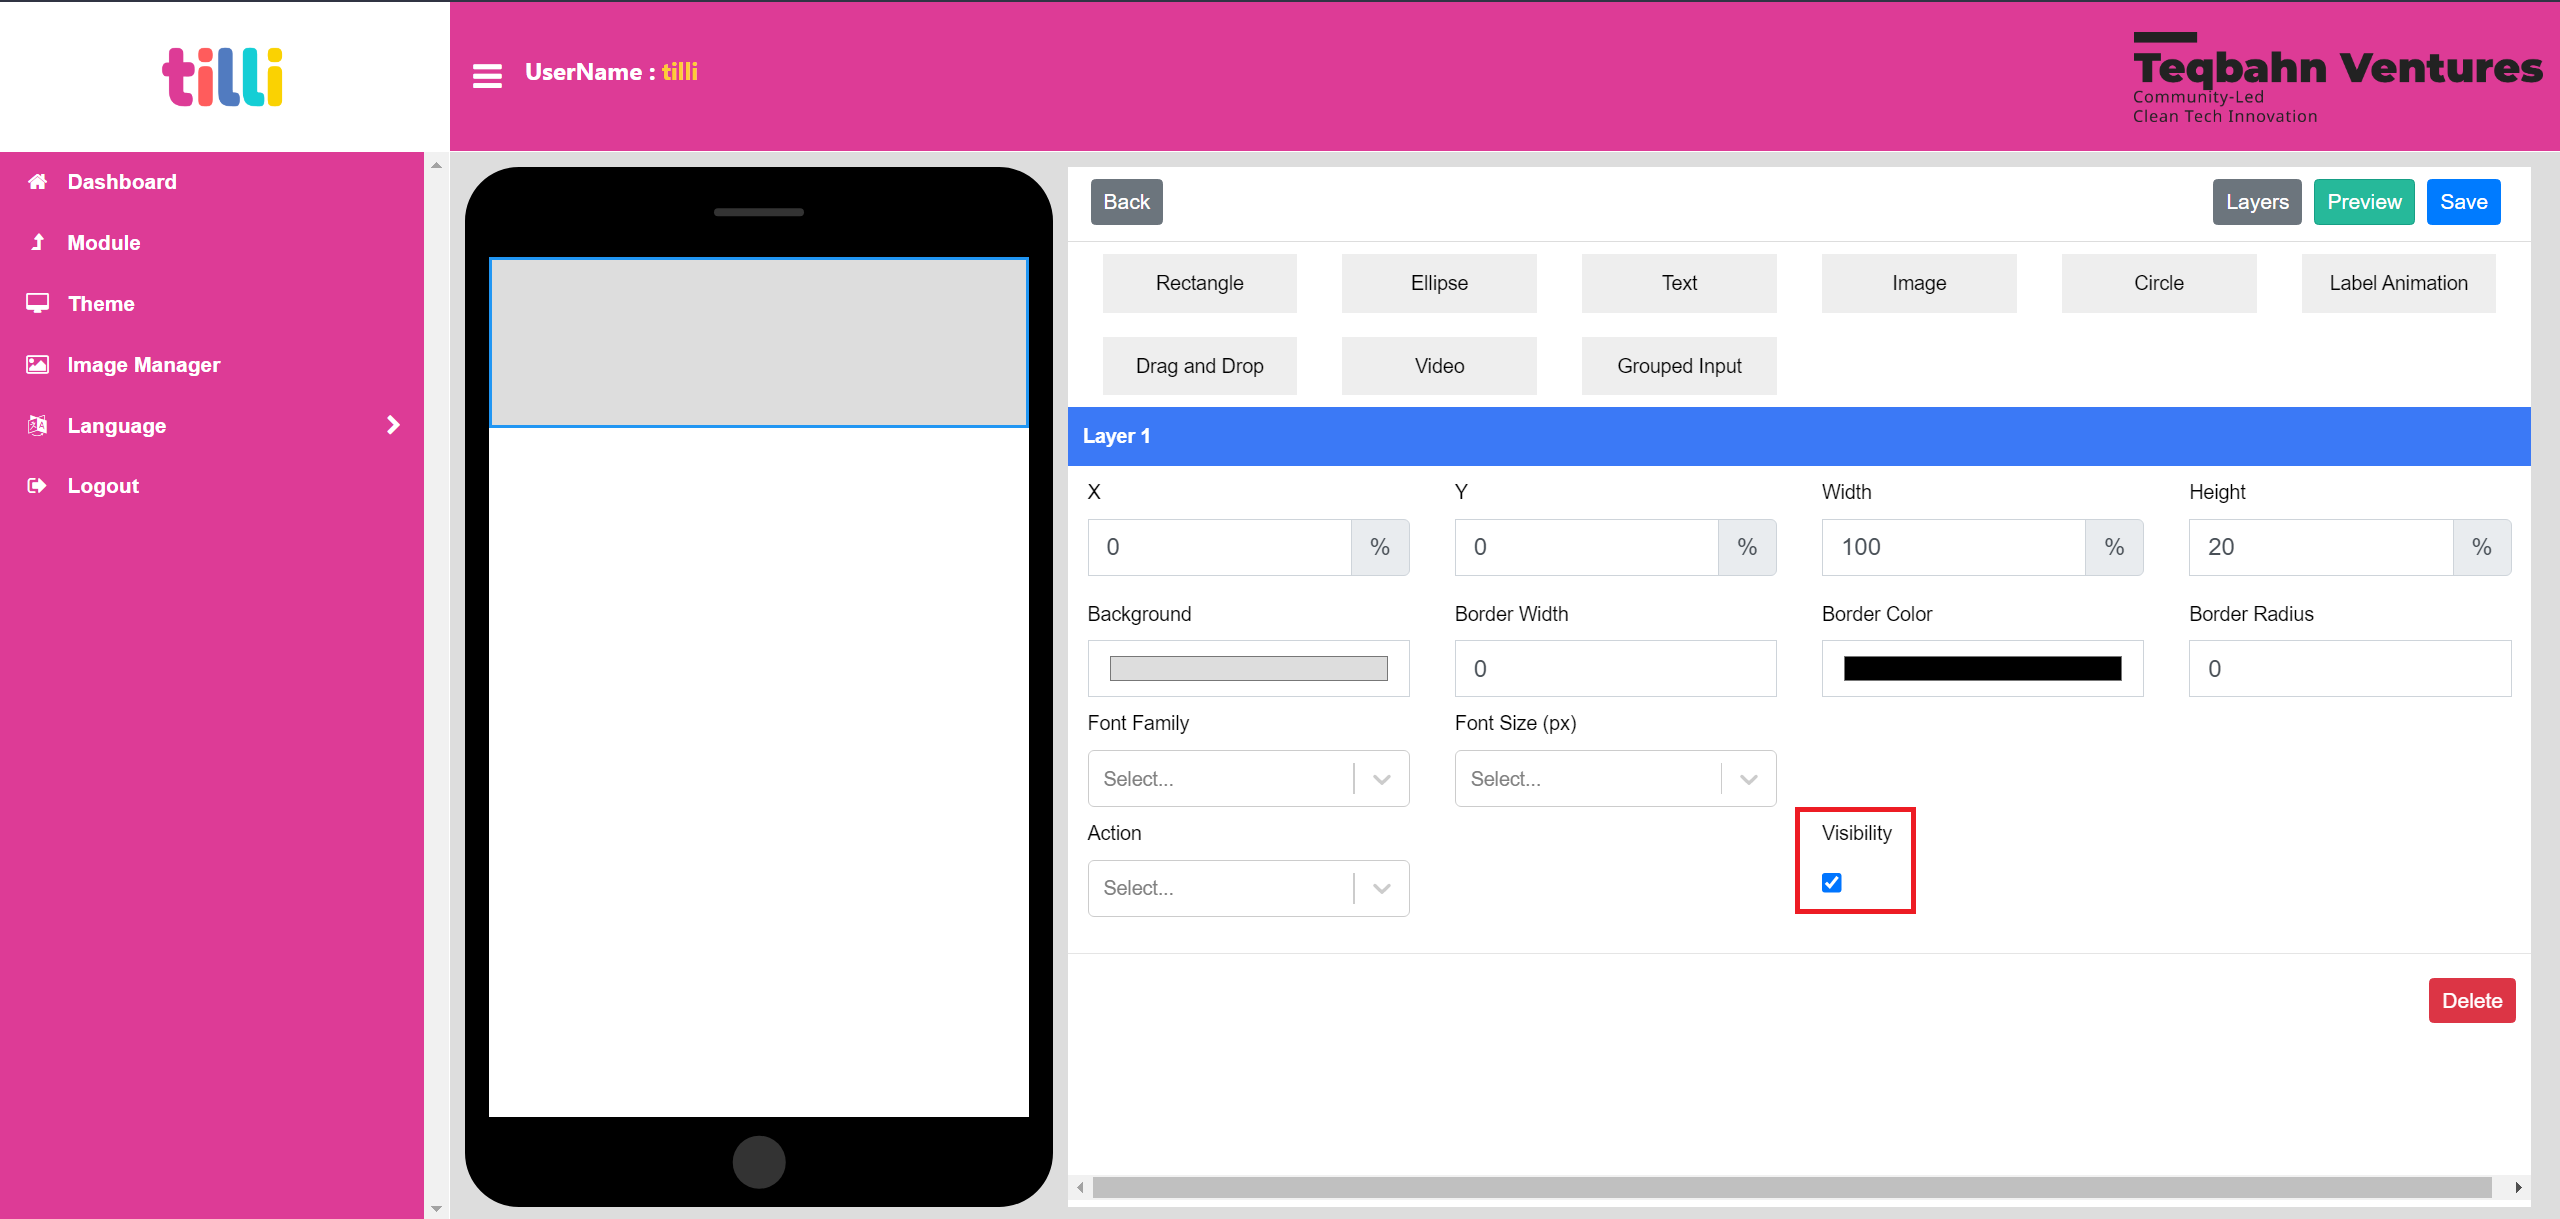Screen dimensions: 2560x1219
Task: Select the Background color swatch
Action: [1246, 667]
